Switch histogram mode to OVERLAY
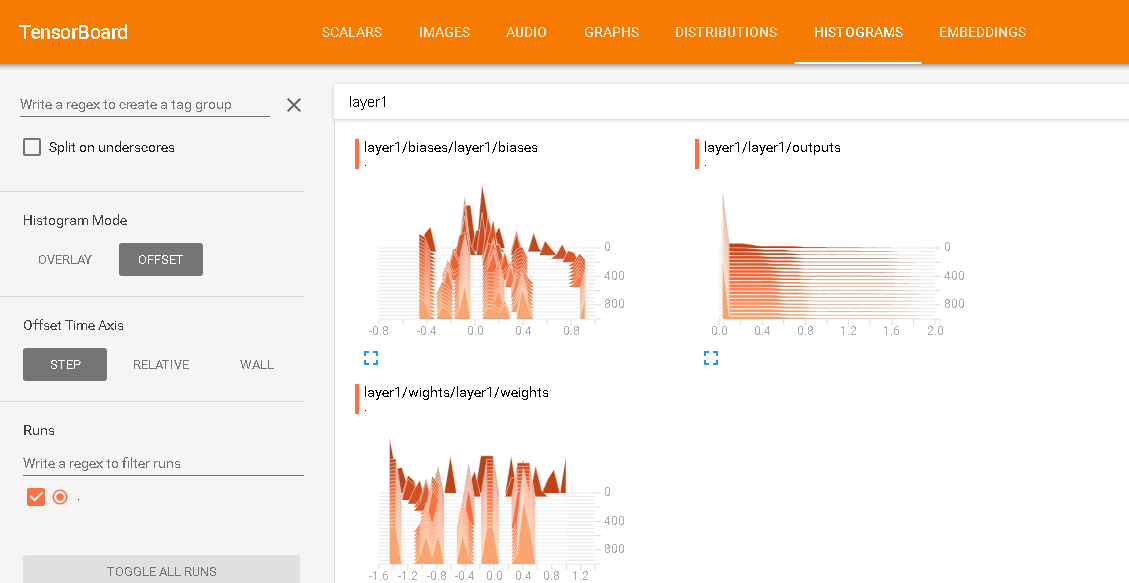Viewport: 1129px width, 583px height. pyautogui.click(x=65, y=260)
